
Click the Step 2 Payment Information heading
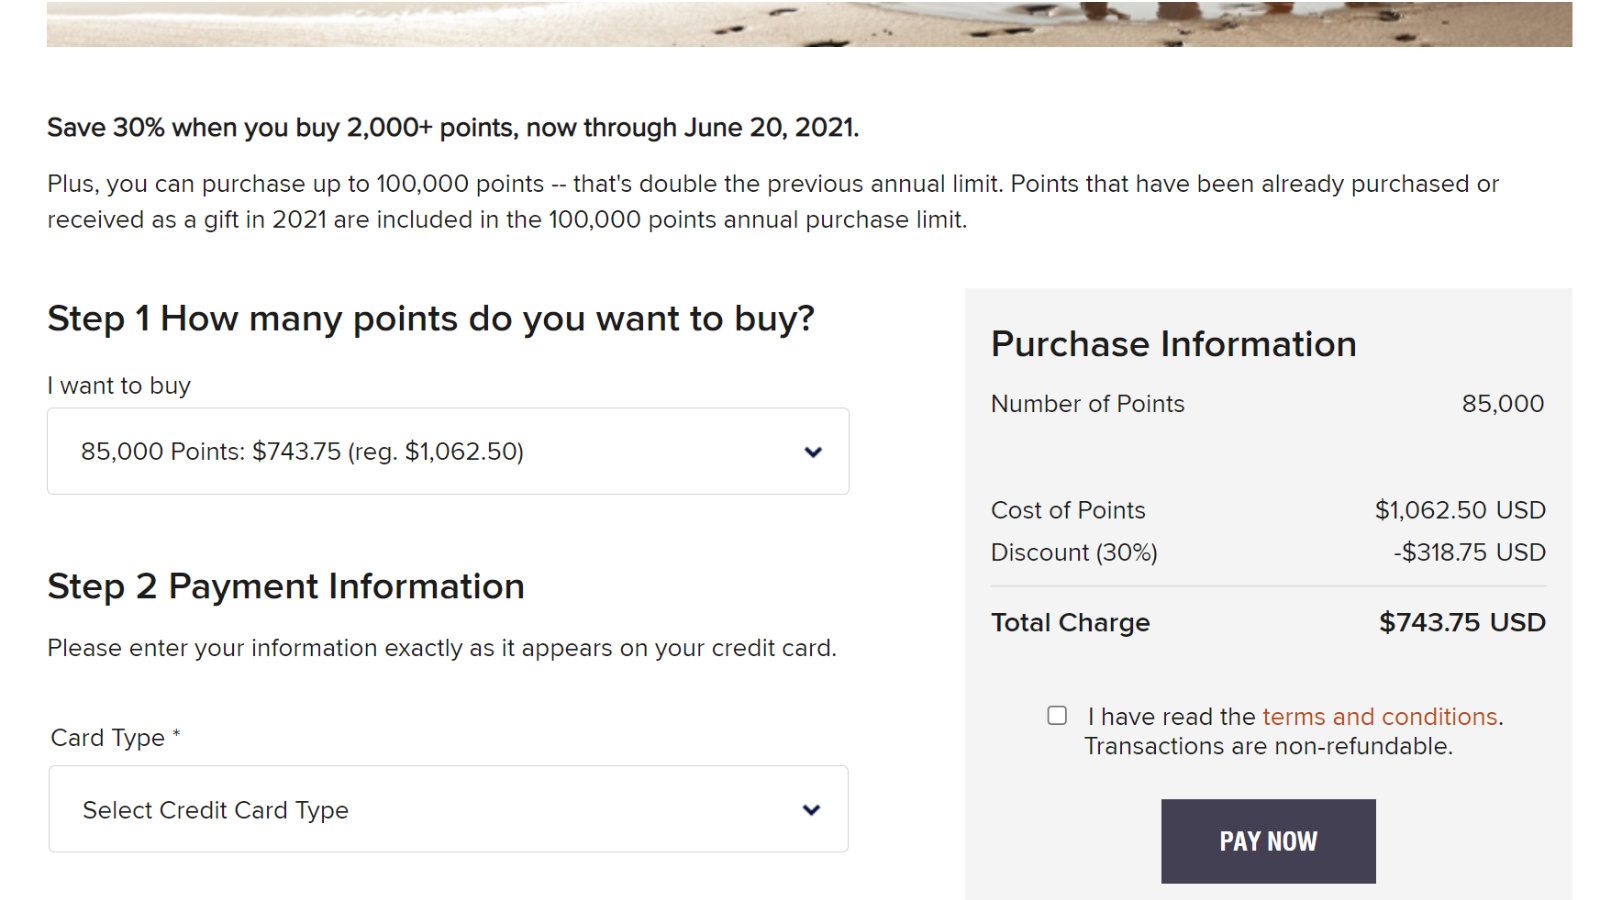point(286,587)
